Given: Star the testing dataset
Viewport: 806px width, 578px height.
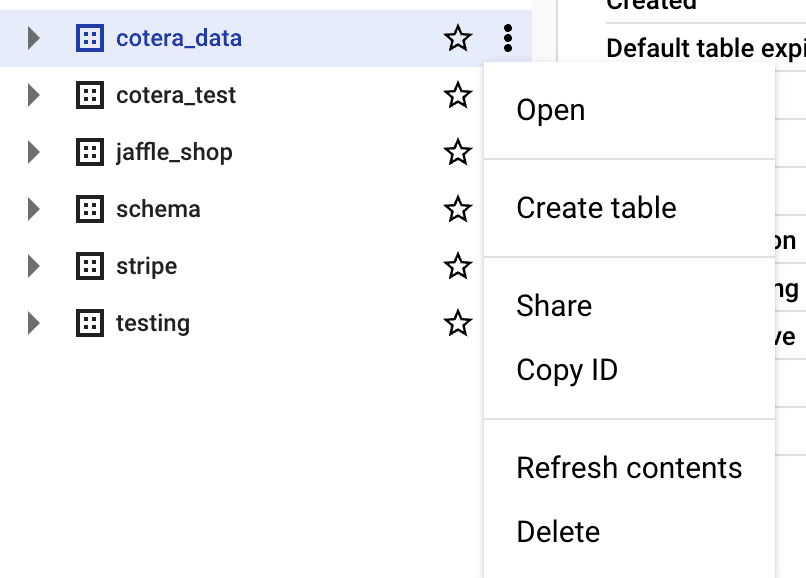Looking at the screenshot, I should 458,324.
